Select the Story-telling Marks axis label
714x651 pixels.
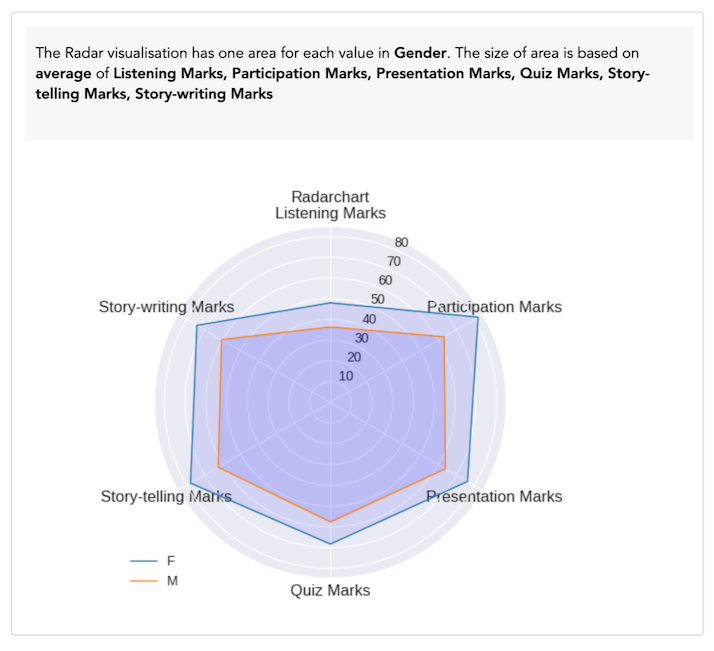pyautogui.click(x=166, y=496)
